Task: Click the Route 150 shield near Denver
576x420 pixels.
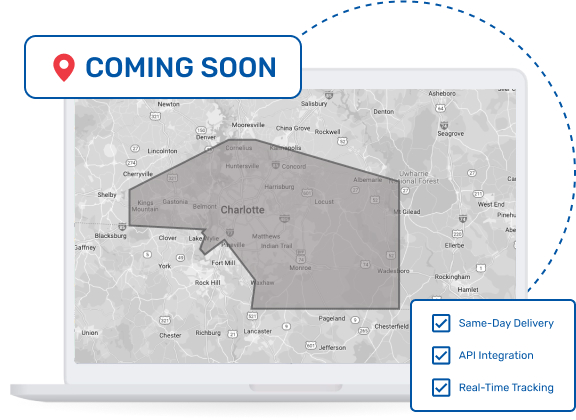Action: click(x=201, y=130)
